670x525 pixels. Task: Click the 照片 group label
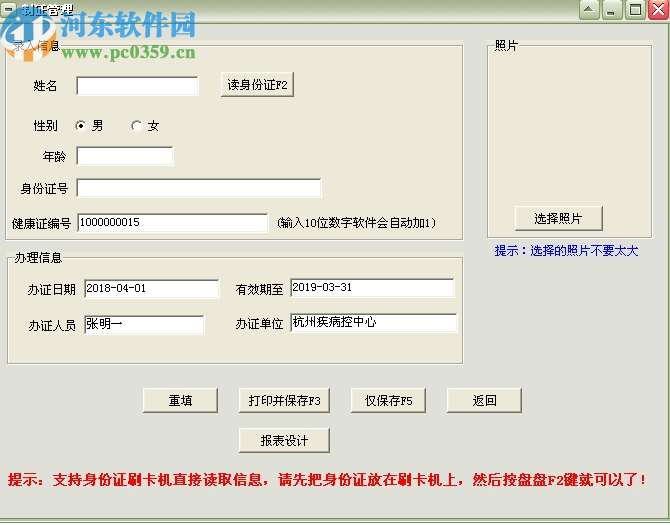(x=506, y=45)
